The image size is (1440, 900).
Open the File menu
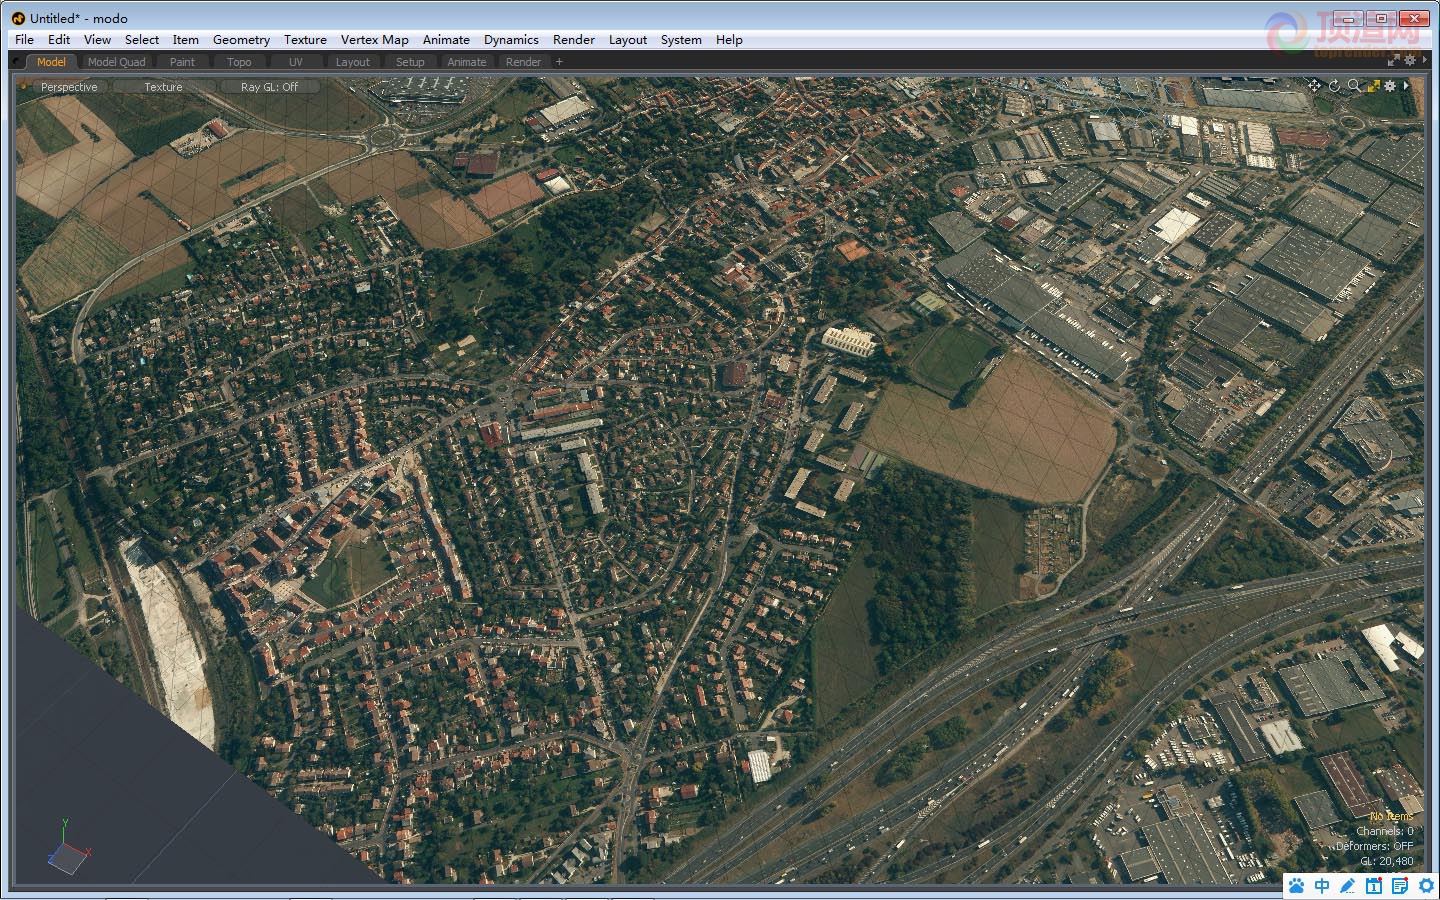pyautogui.click(x=24, y=40)
